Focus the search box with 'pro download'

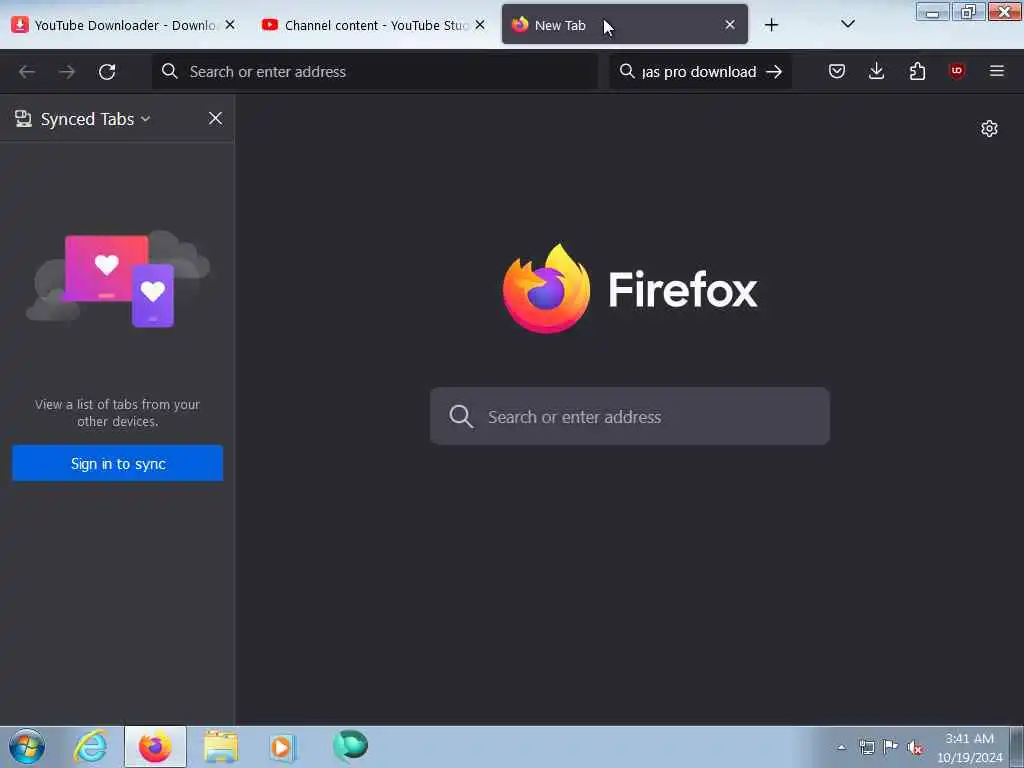coord(699,71)
